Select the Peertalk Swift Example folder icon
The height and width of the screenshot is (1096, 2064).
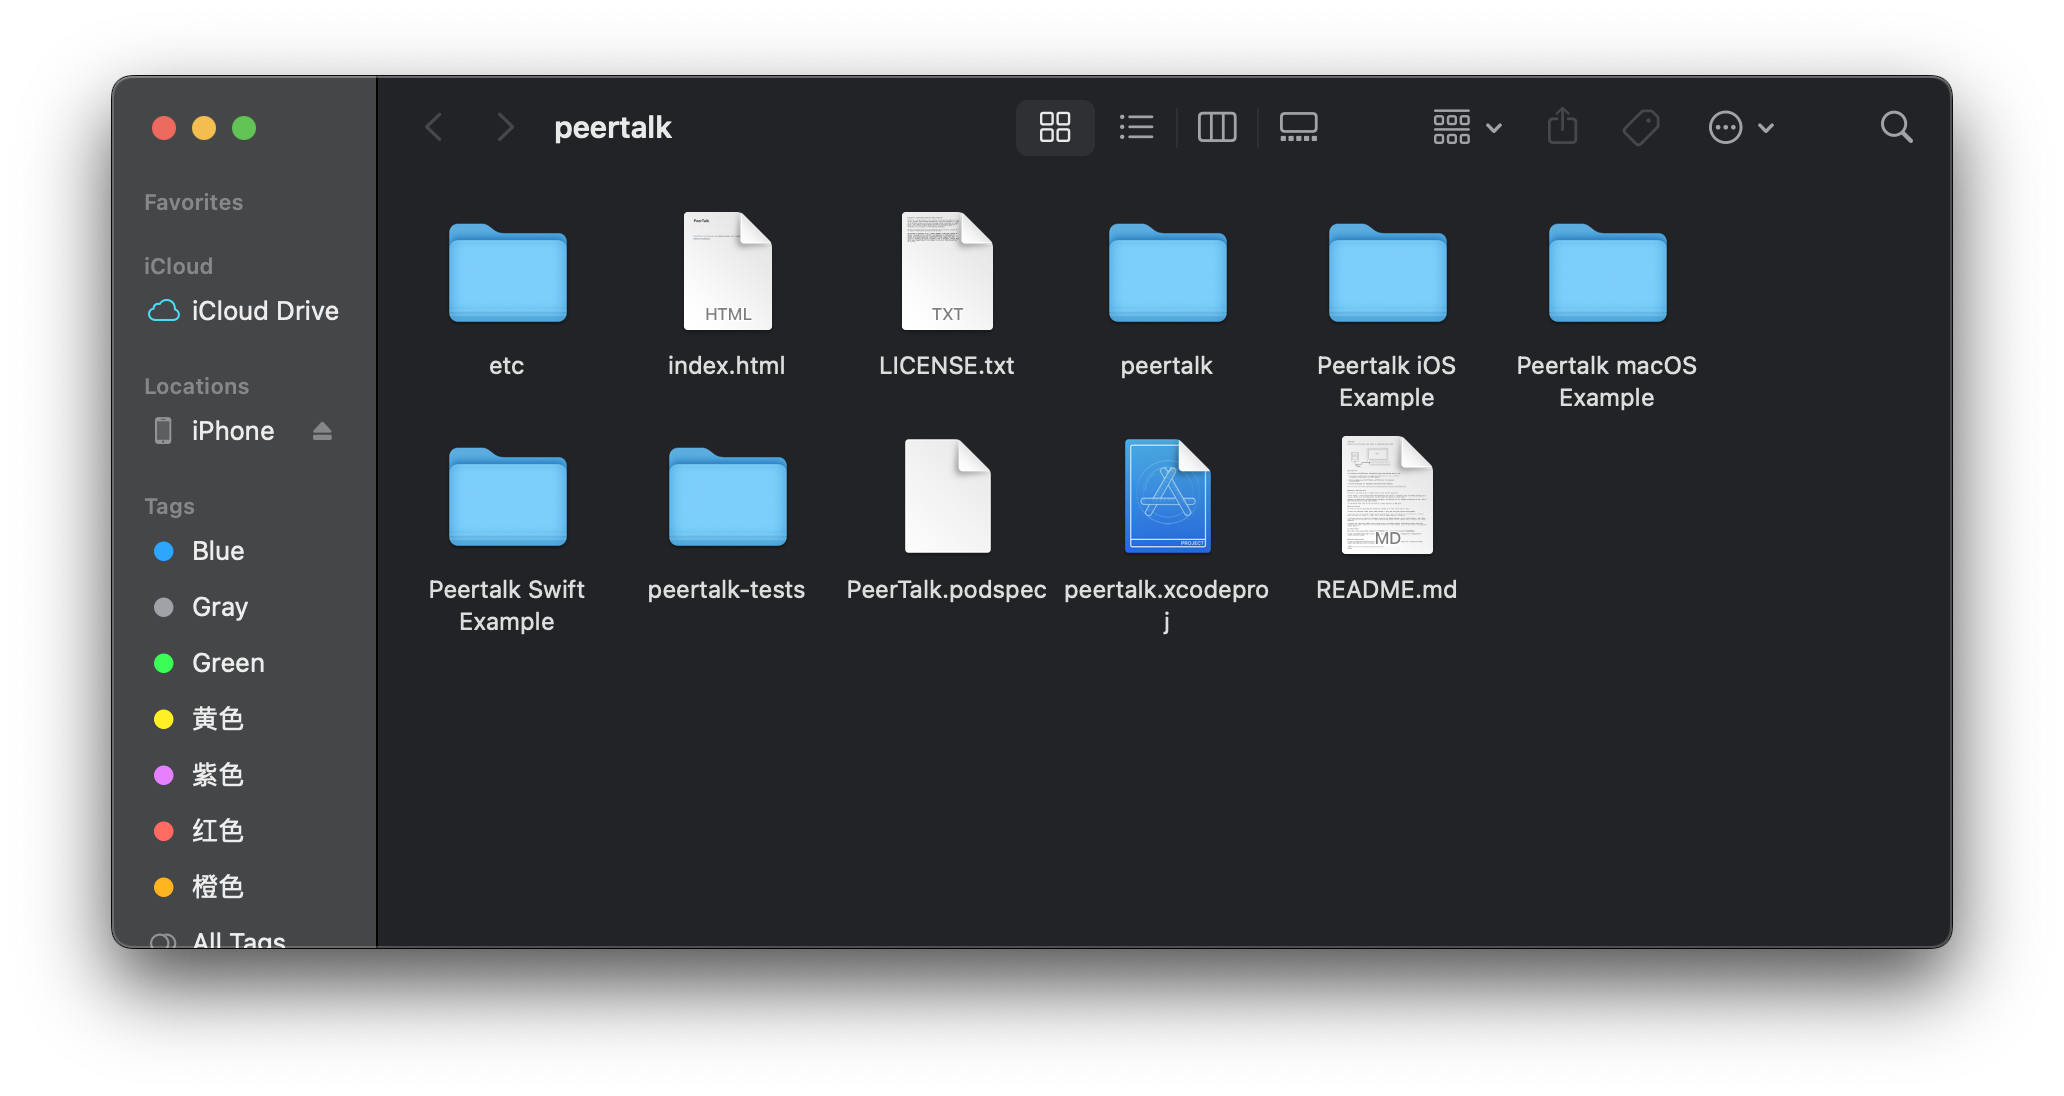[507, 496]
